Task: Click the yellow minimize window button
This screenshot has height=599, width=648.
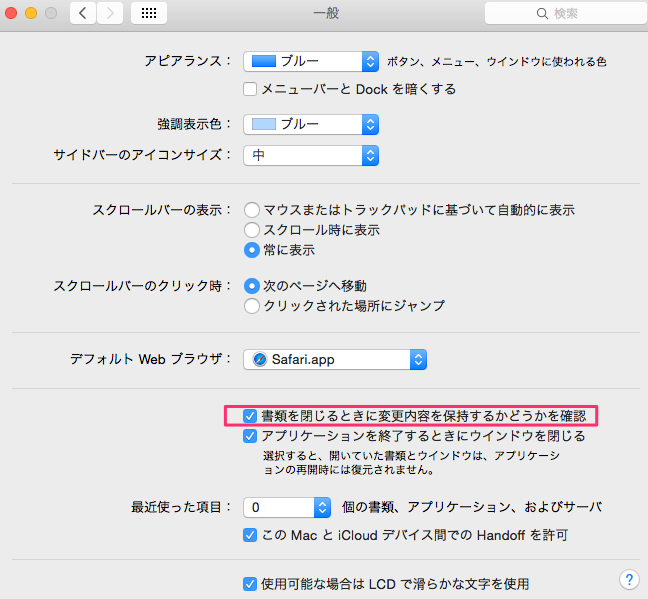Action: click(x=31, y=13)
